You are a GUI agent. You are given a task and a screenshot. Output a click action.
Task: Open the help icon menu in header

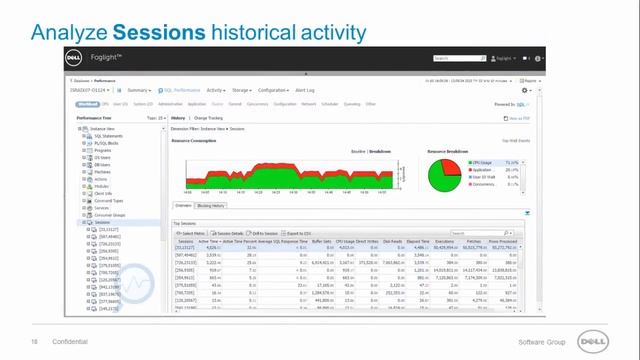tap(538, 58)
